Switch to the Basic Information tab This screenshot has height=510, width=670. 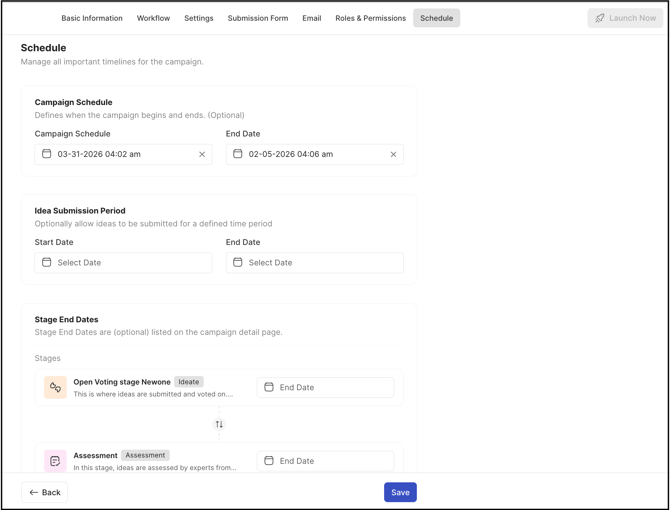pyautogui.click(x=92, y=18)
